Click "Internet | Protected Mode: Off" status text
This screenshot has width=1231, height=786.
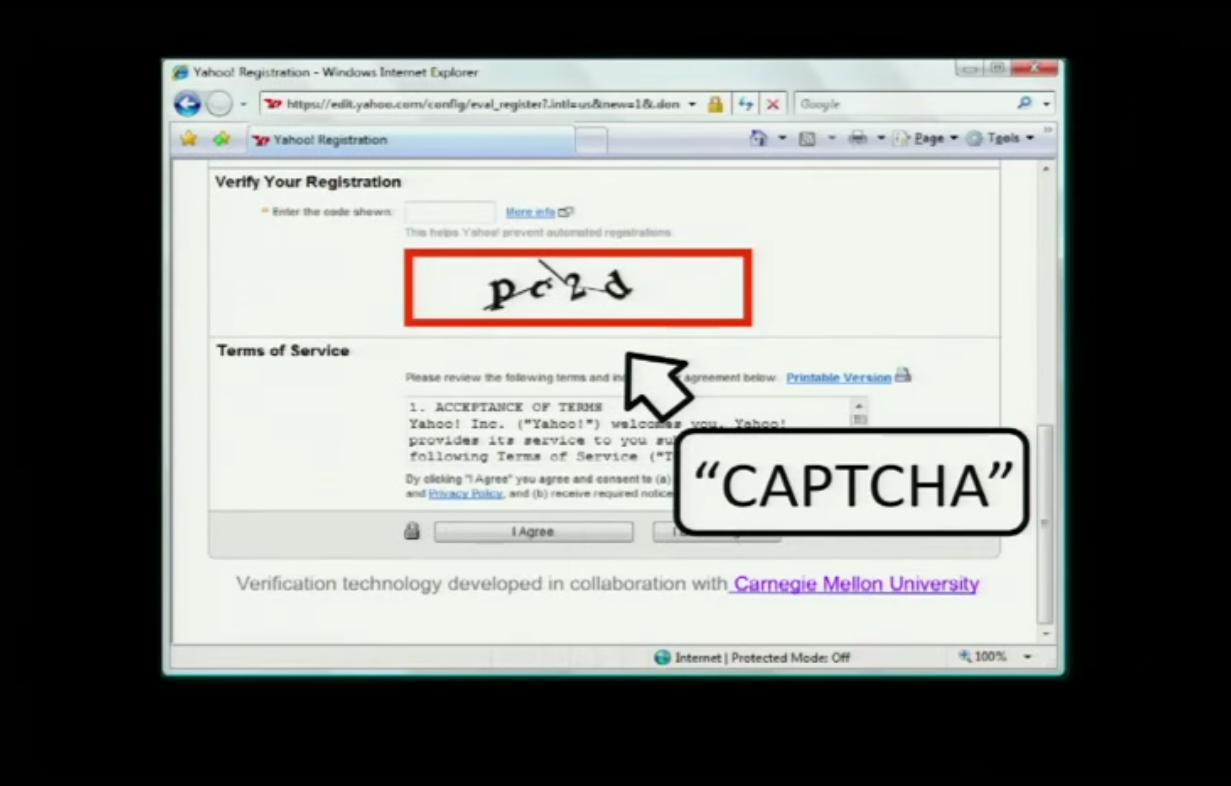tap(762, 658)
